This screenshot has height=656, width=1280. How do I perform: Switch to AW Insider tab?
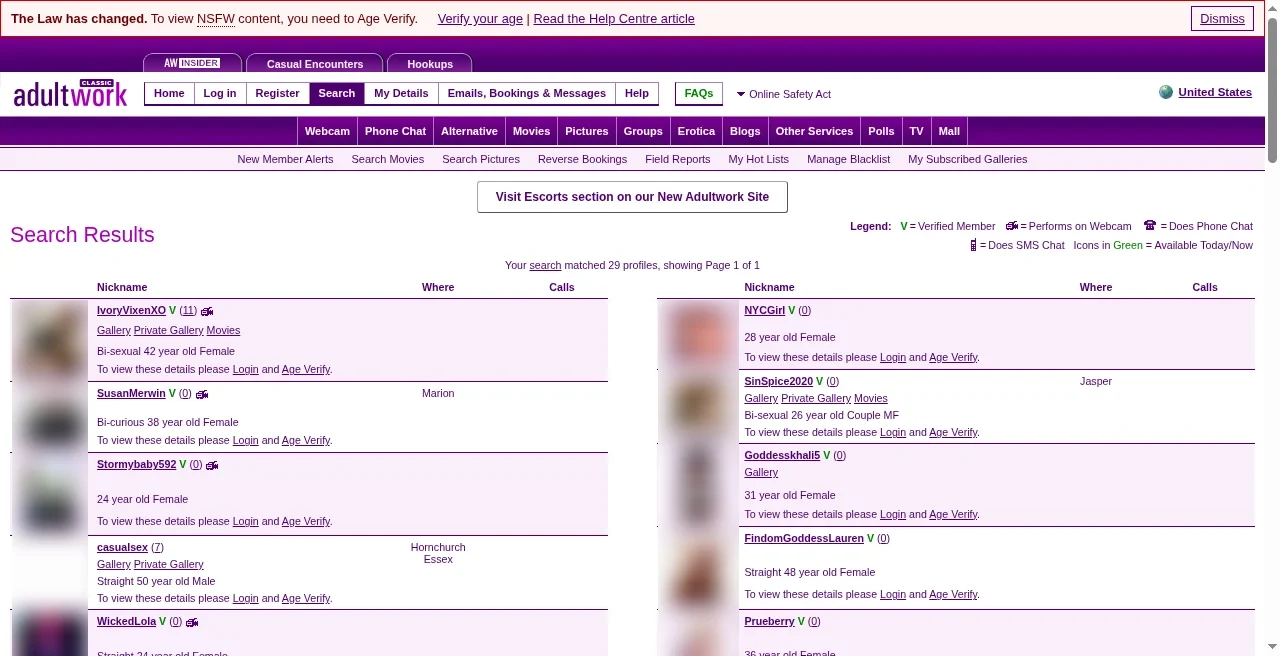pyautogui.click(x=192, y=63)
